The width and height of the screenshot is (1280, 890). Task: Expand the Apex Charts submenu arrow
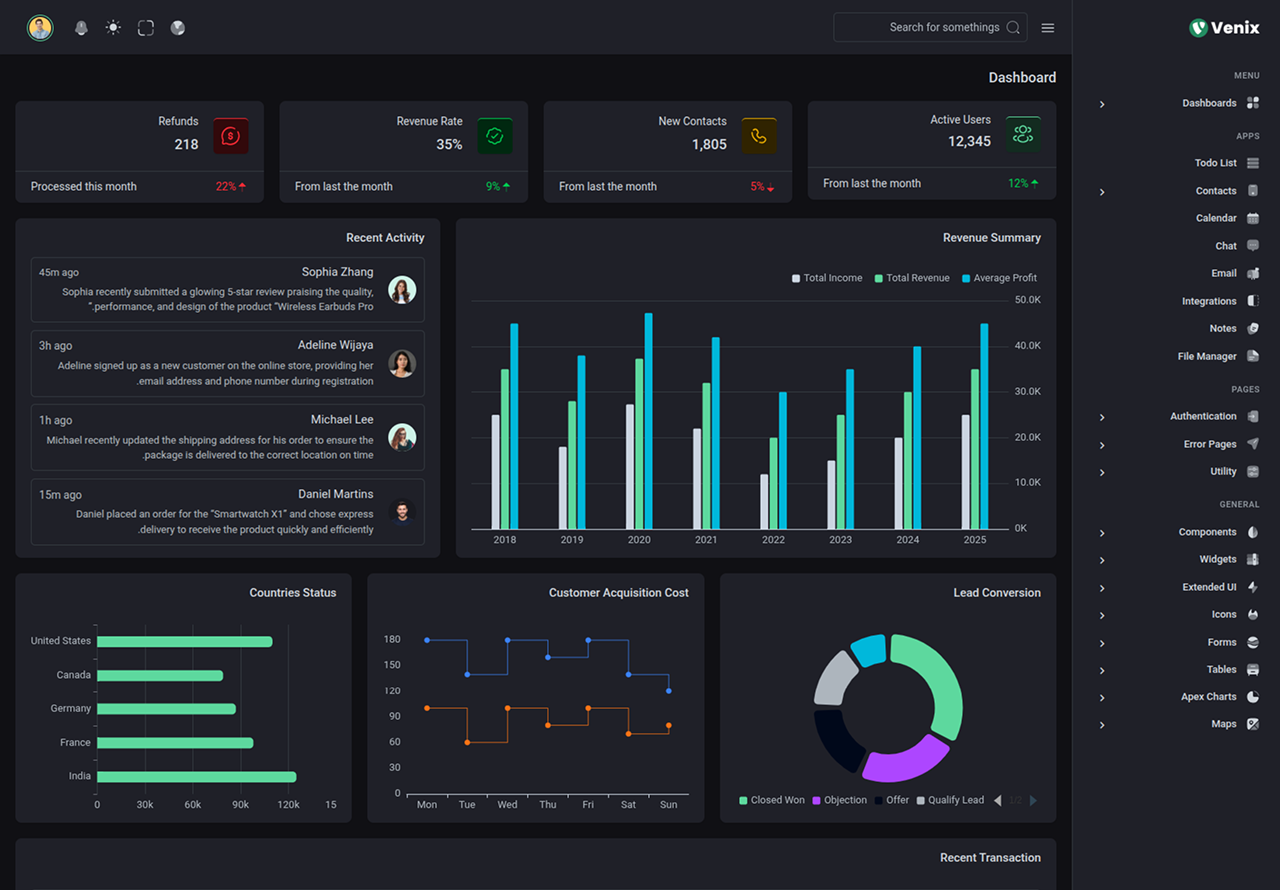tap(1102, 698)
